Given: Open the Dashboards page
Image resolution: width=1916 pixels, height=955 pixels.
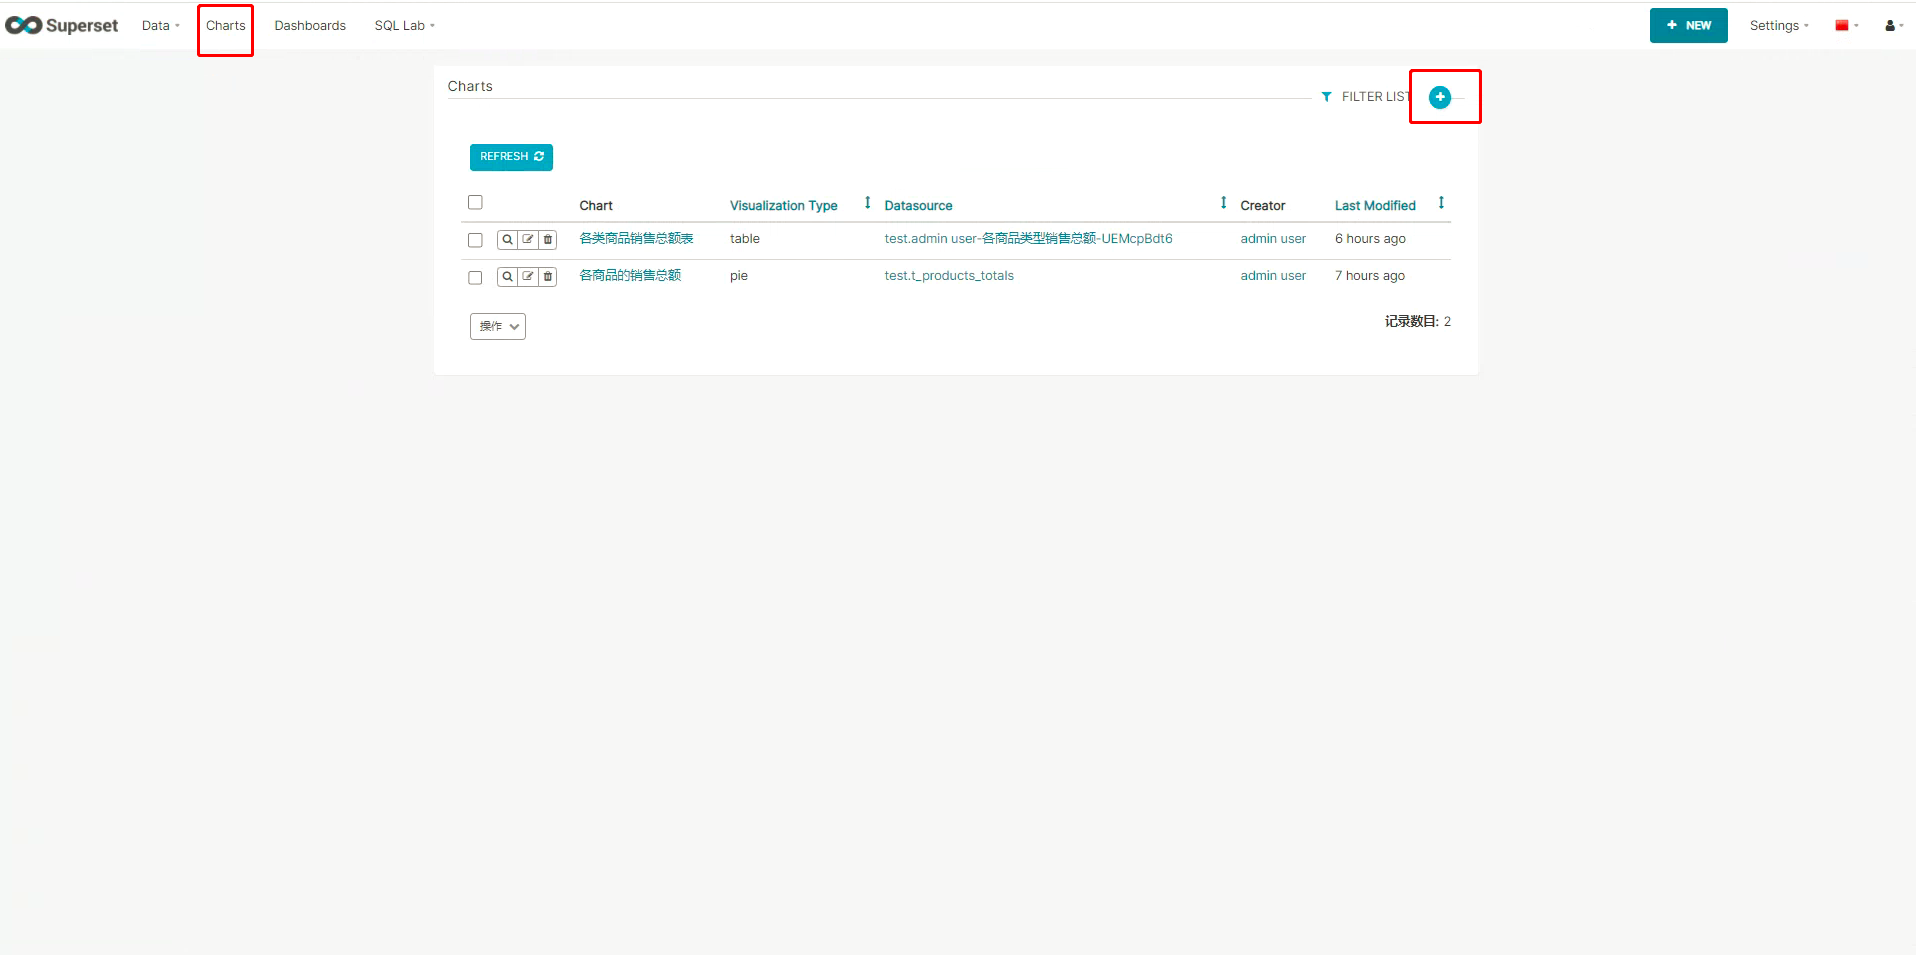Looking at the screenshot, I should [x=310, y=26].
